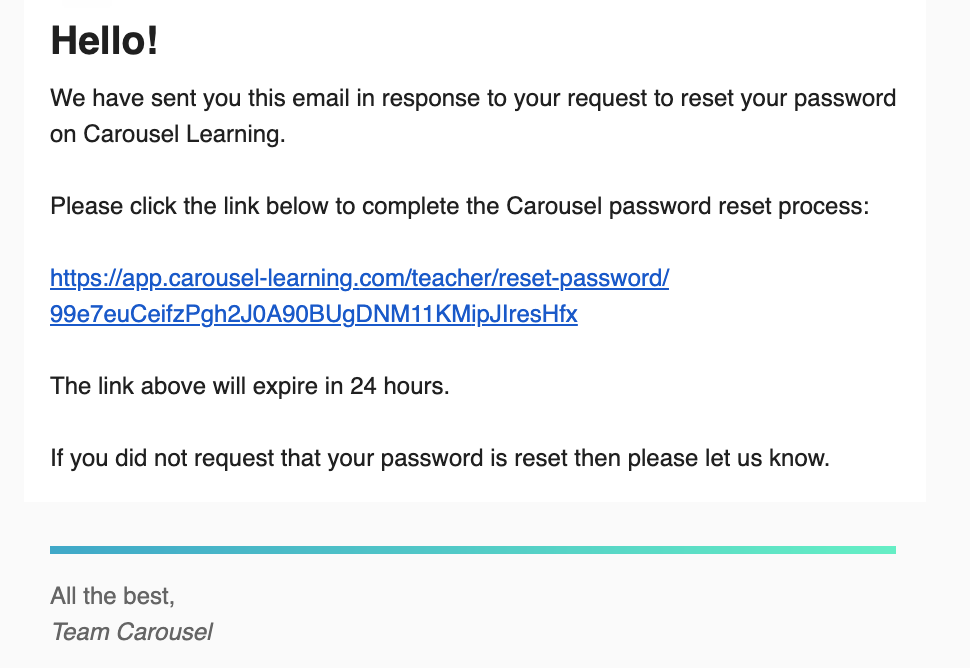Click the "All the best," sign-off
This screenshot has height=668, width=970.
112,597
